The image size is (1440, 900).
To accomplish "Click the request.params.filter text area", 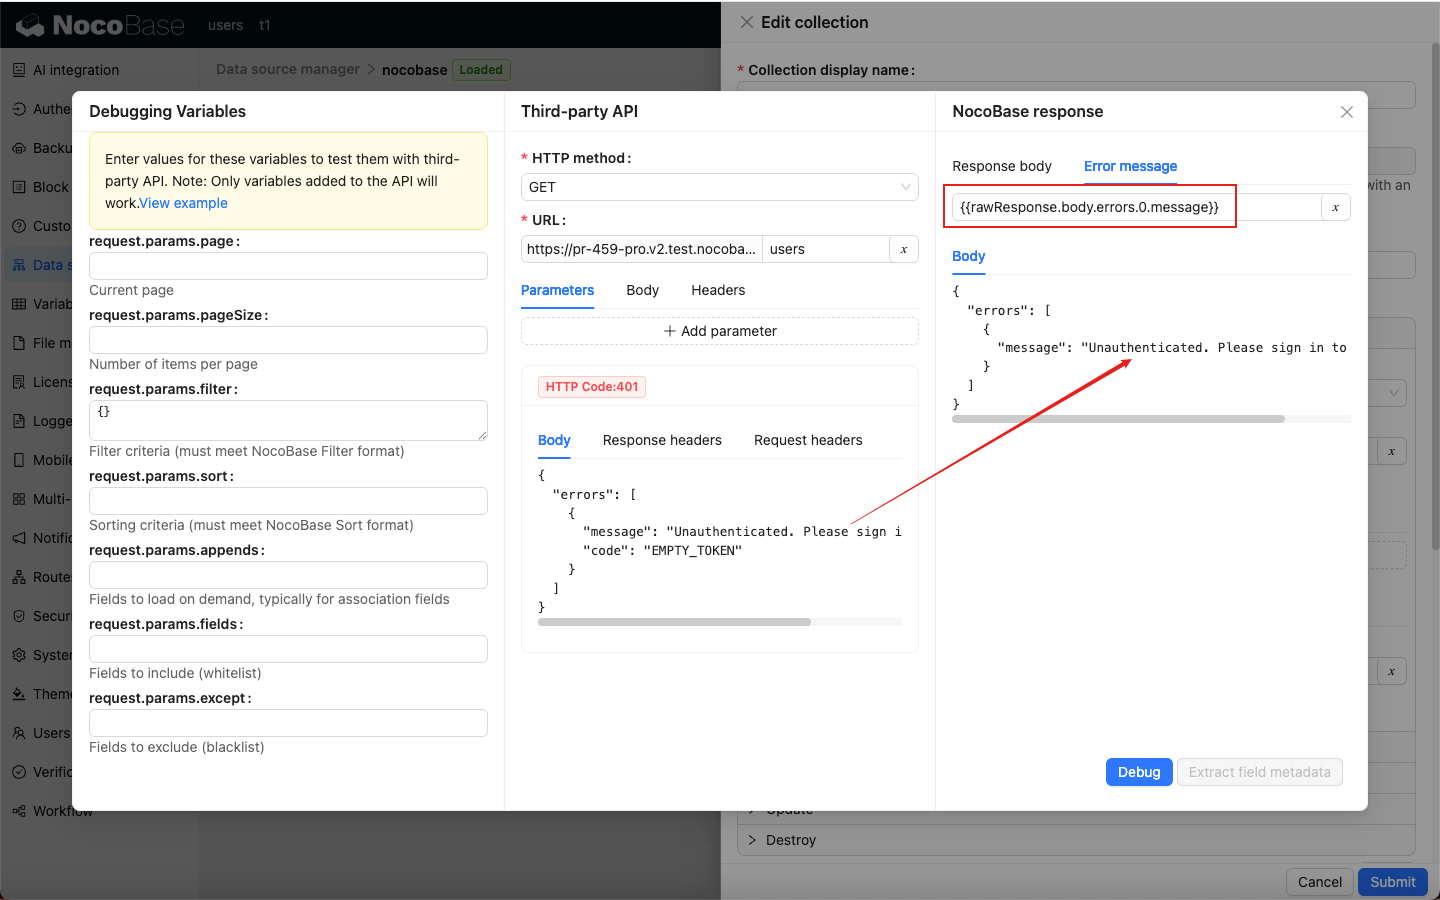I will [288, 420].
